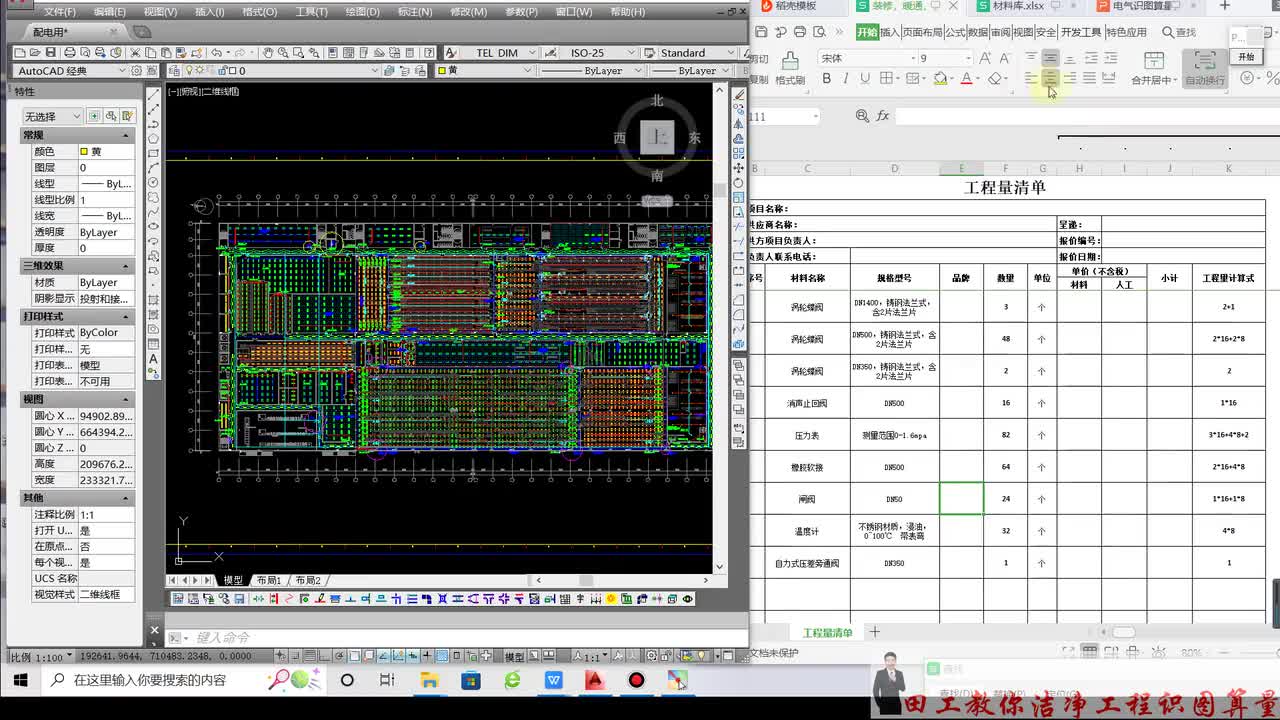Toggle the 模型 model space status button

514,657
